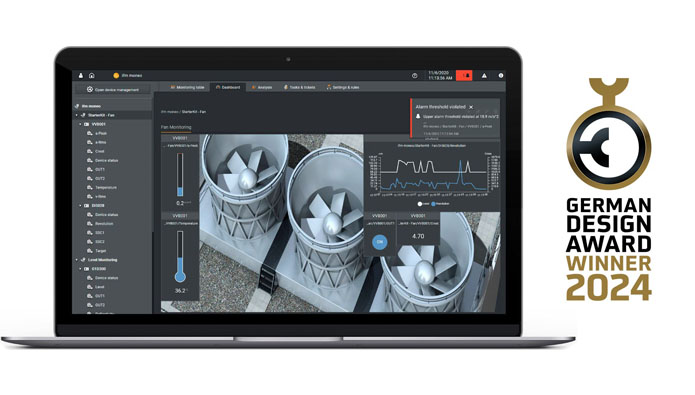Open the red alarm bell notifications
Screen dimensions: 695x395
(464, 75)
